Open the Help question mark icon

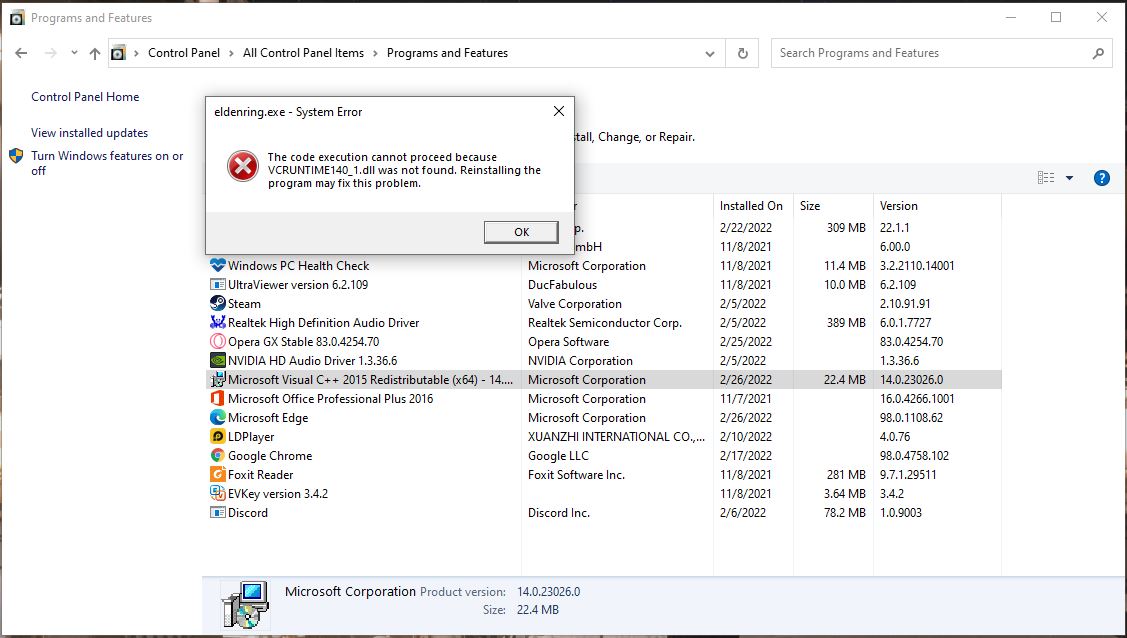point(1101,177)
